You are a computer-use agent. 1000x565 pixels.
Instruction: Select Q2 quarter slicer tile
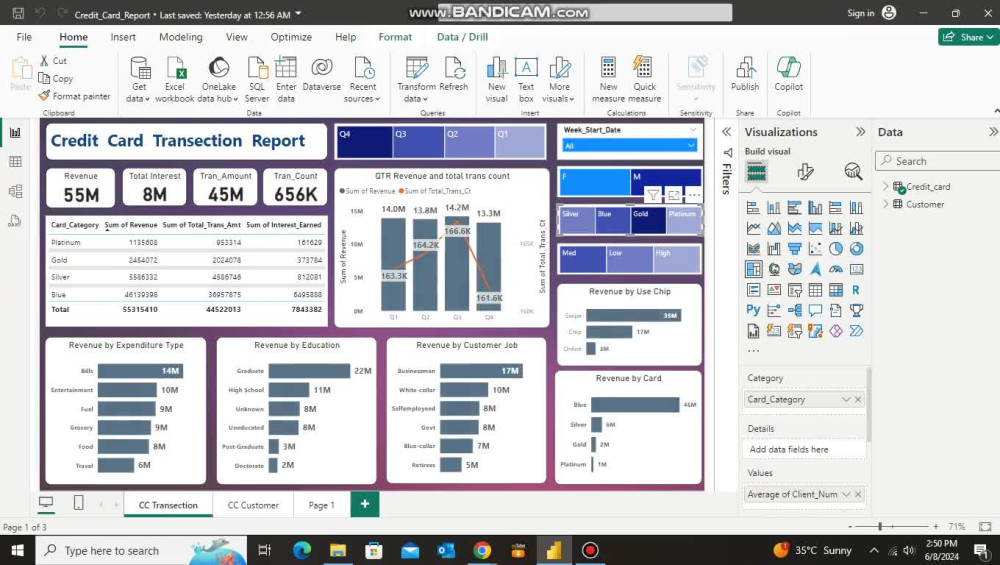469,142
